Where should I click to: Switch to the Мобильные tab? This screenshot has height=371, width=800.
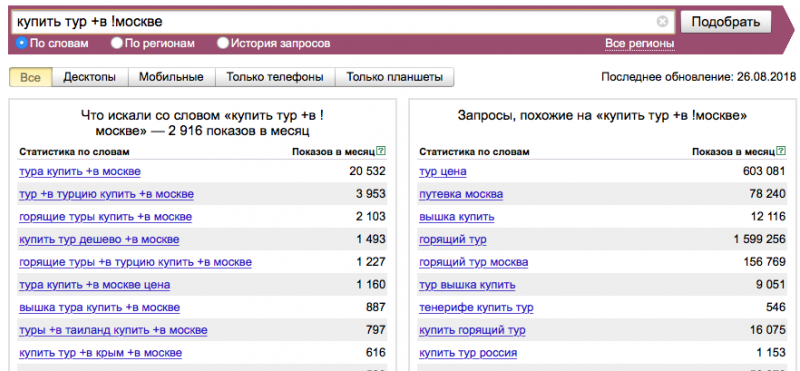pos(171,77)
